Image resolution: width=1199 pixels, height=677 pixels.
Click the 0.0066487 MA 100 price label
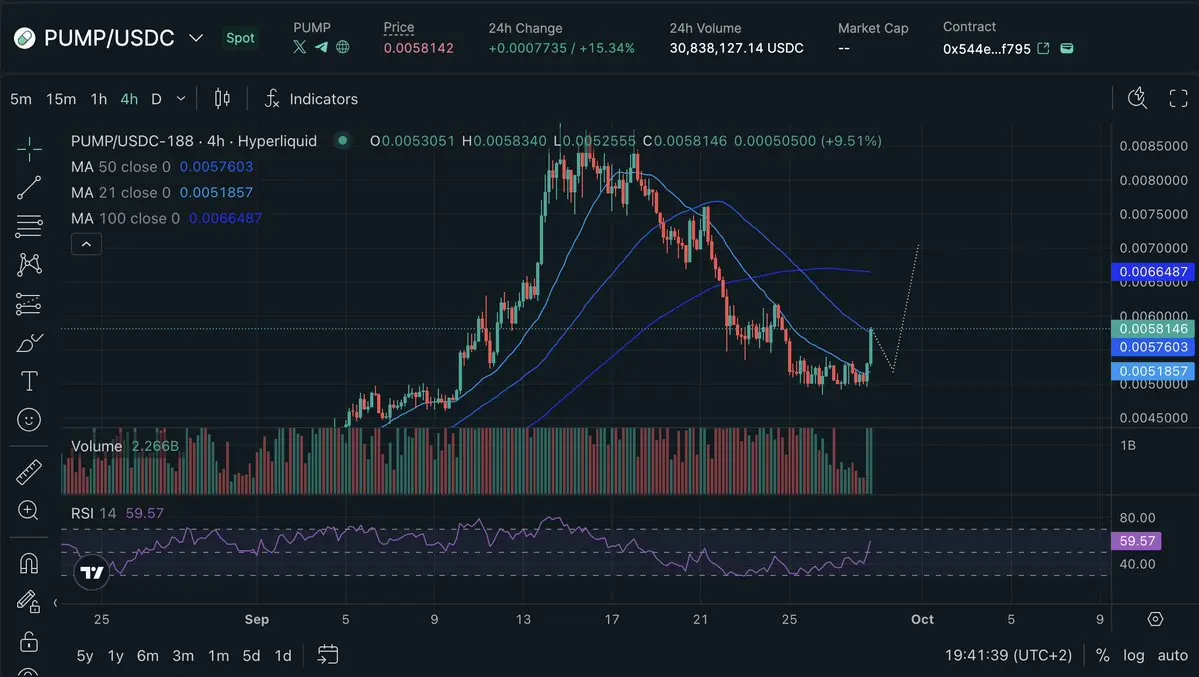pos(1152,272)
